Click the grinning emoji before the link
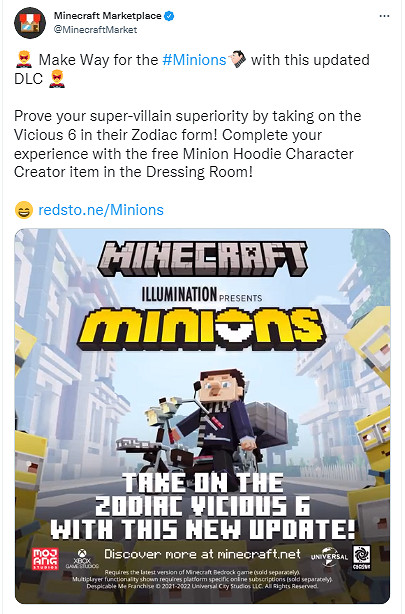The height and width of the screenshot is (614, 405). [24, 210]
